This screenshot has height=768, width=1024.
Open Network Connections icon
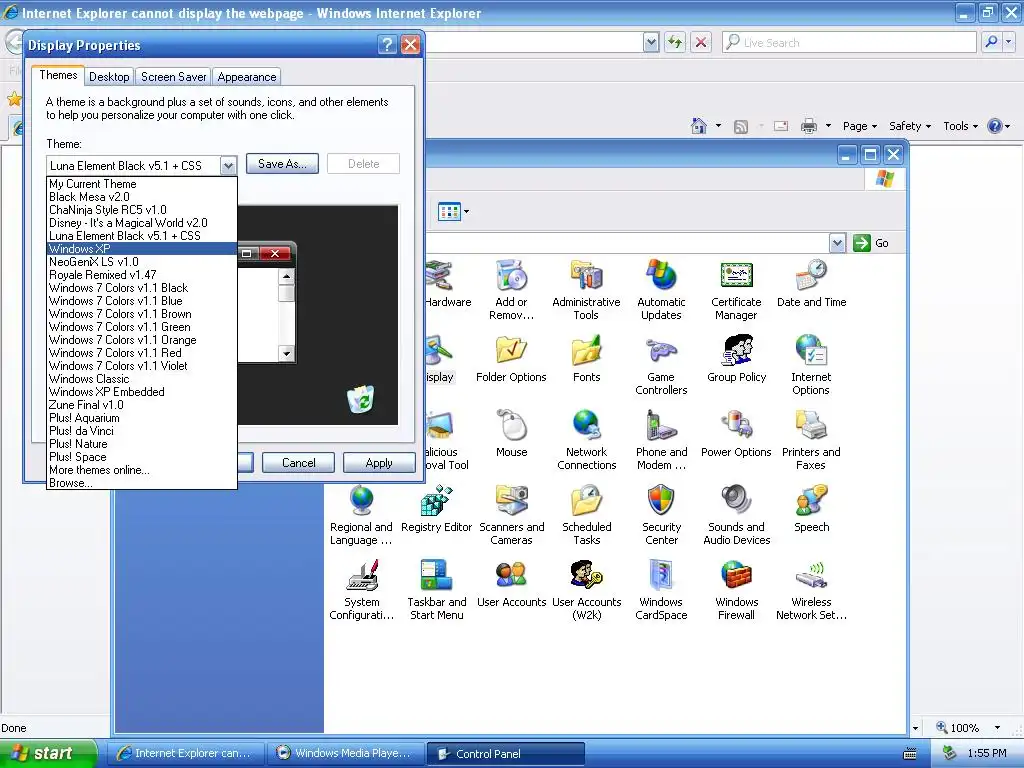(586, 440)
